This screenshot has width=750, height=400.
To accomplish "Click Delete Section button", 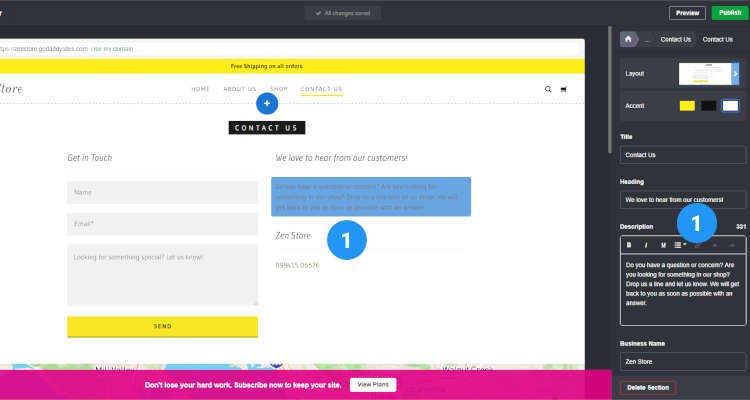I will point(648,388).
